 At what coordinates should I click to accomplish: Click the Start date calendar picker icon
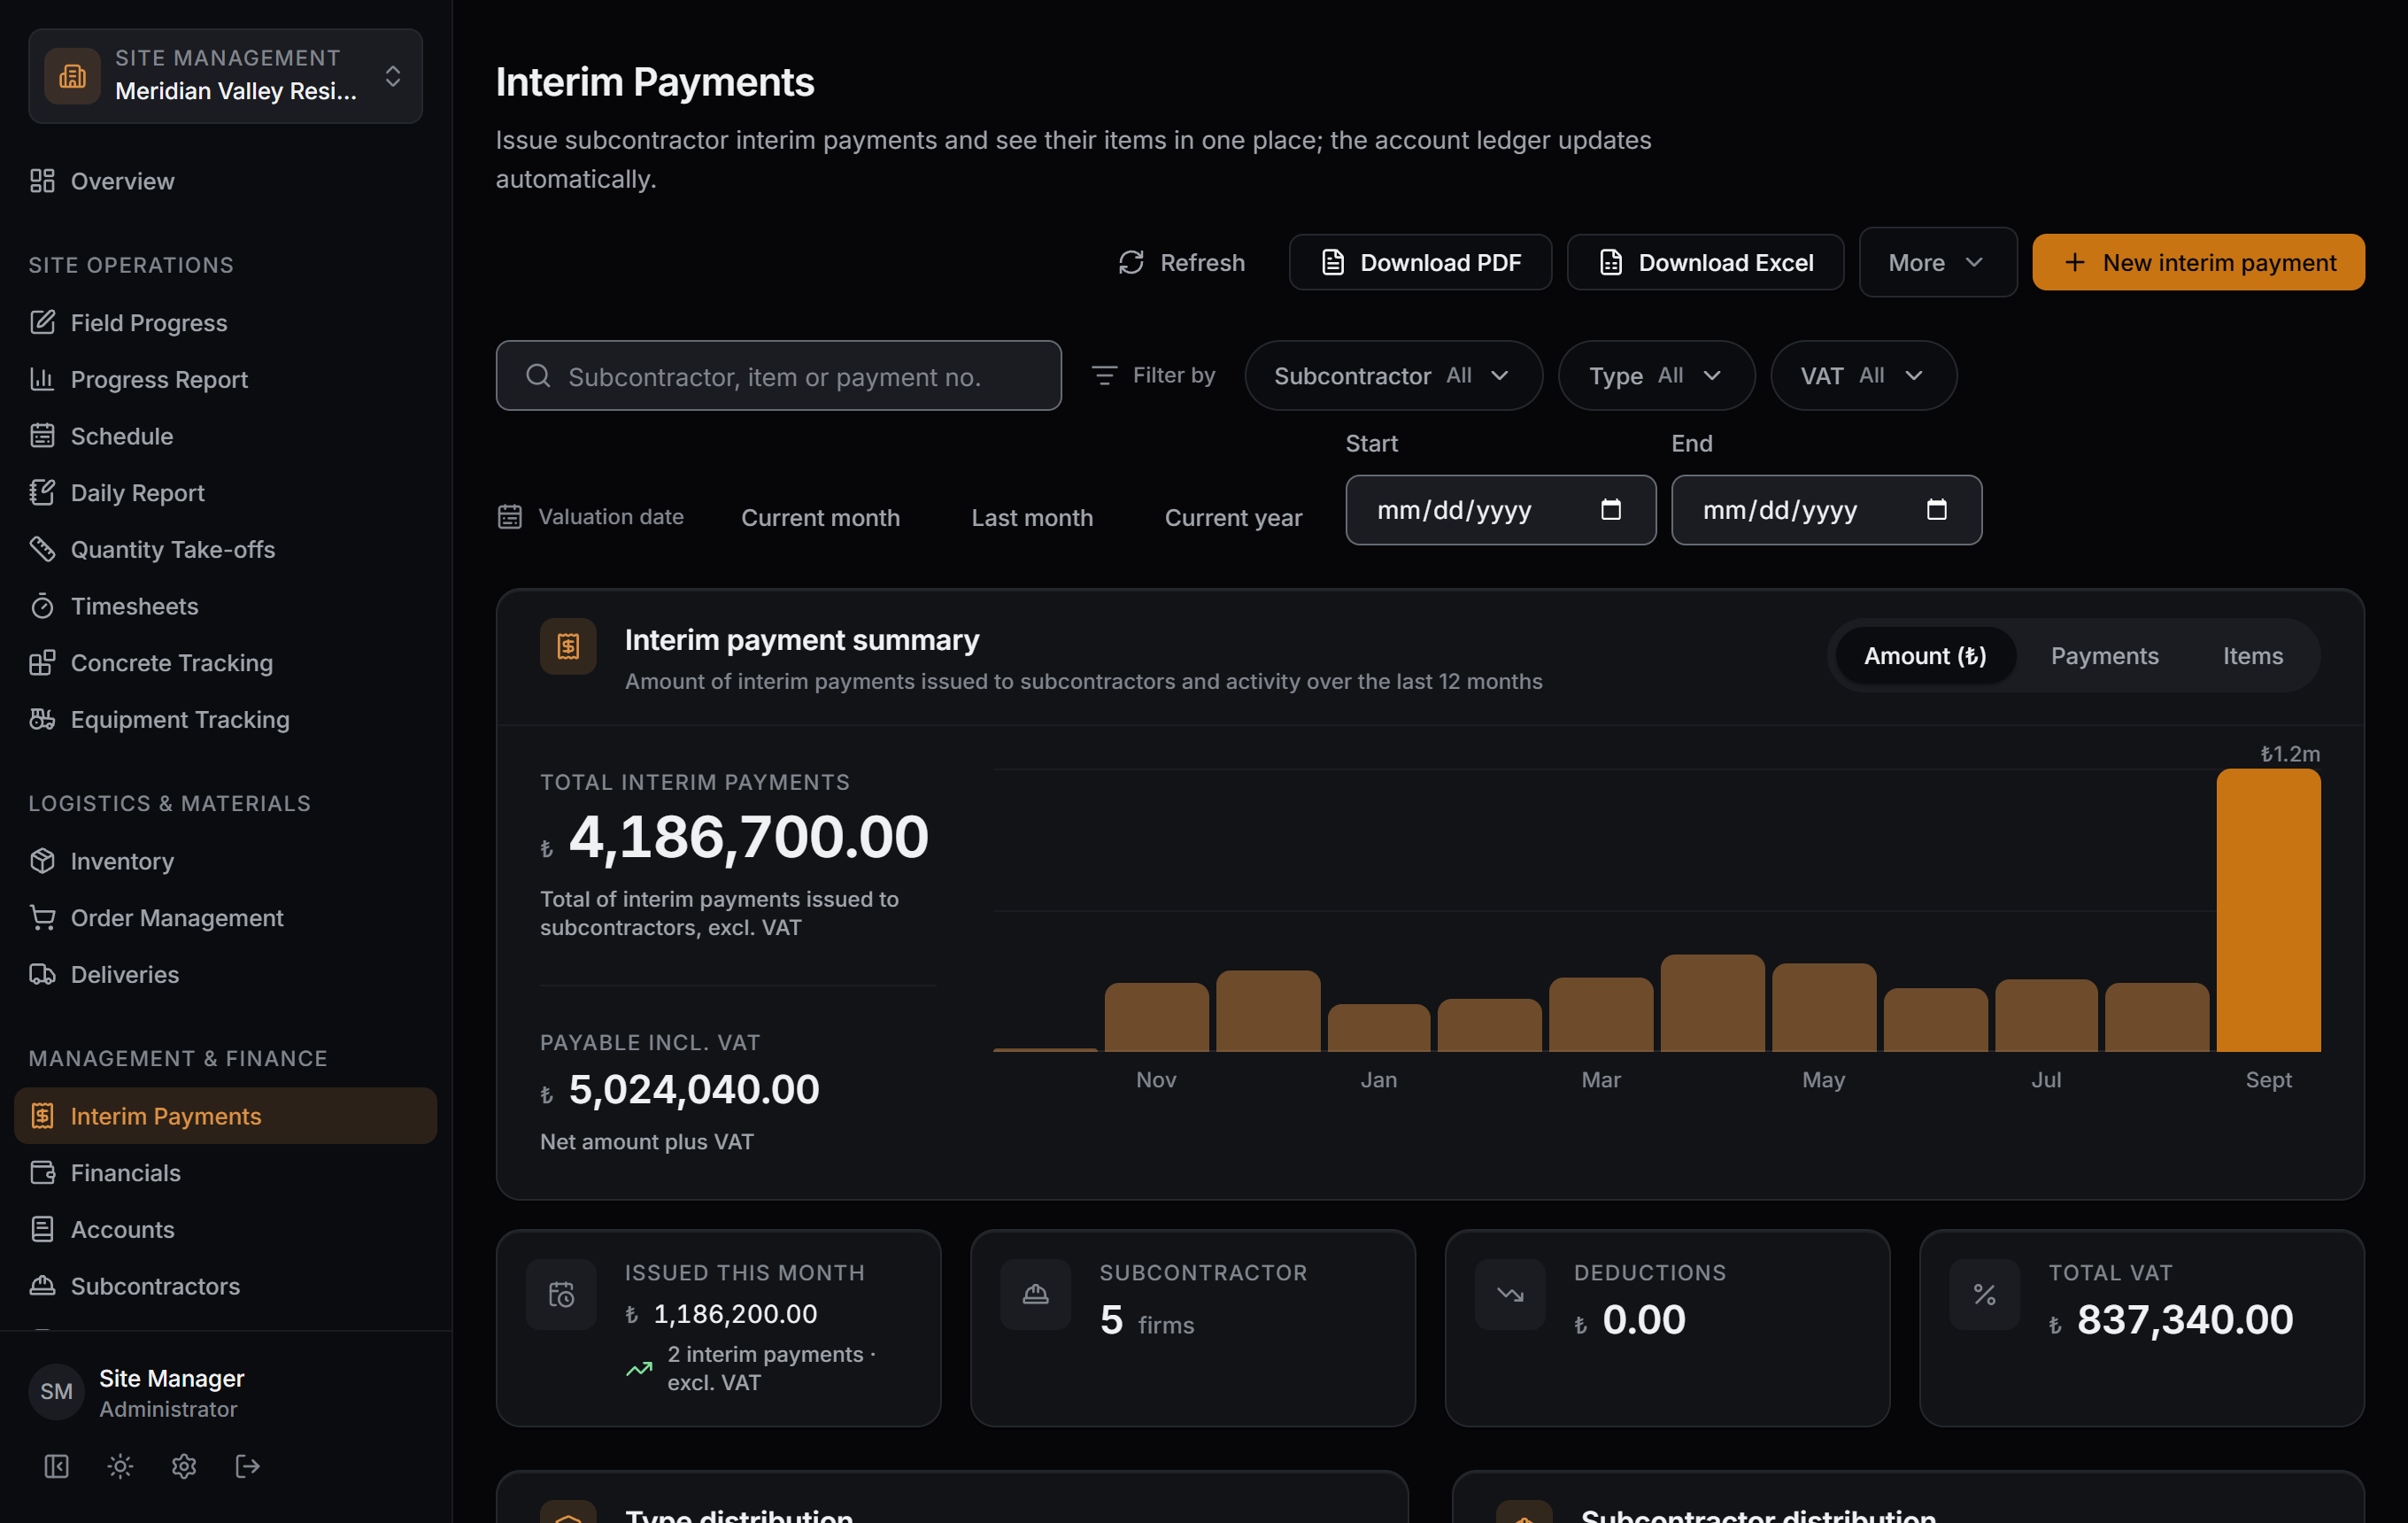1610,510
